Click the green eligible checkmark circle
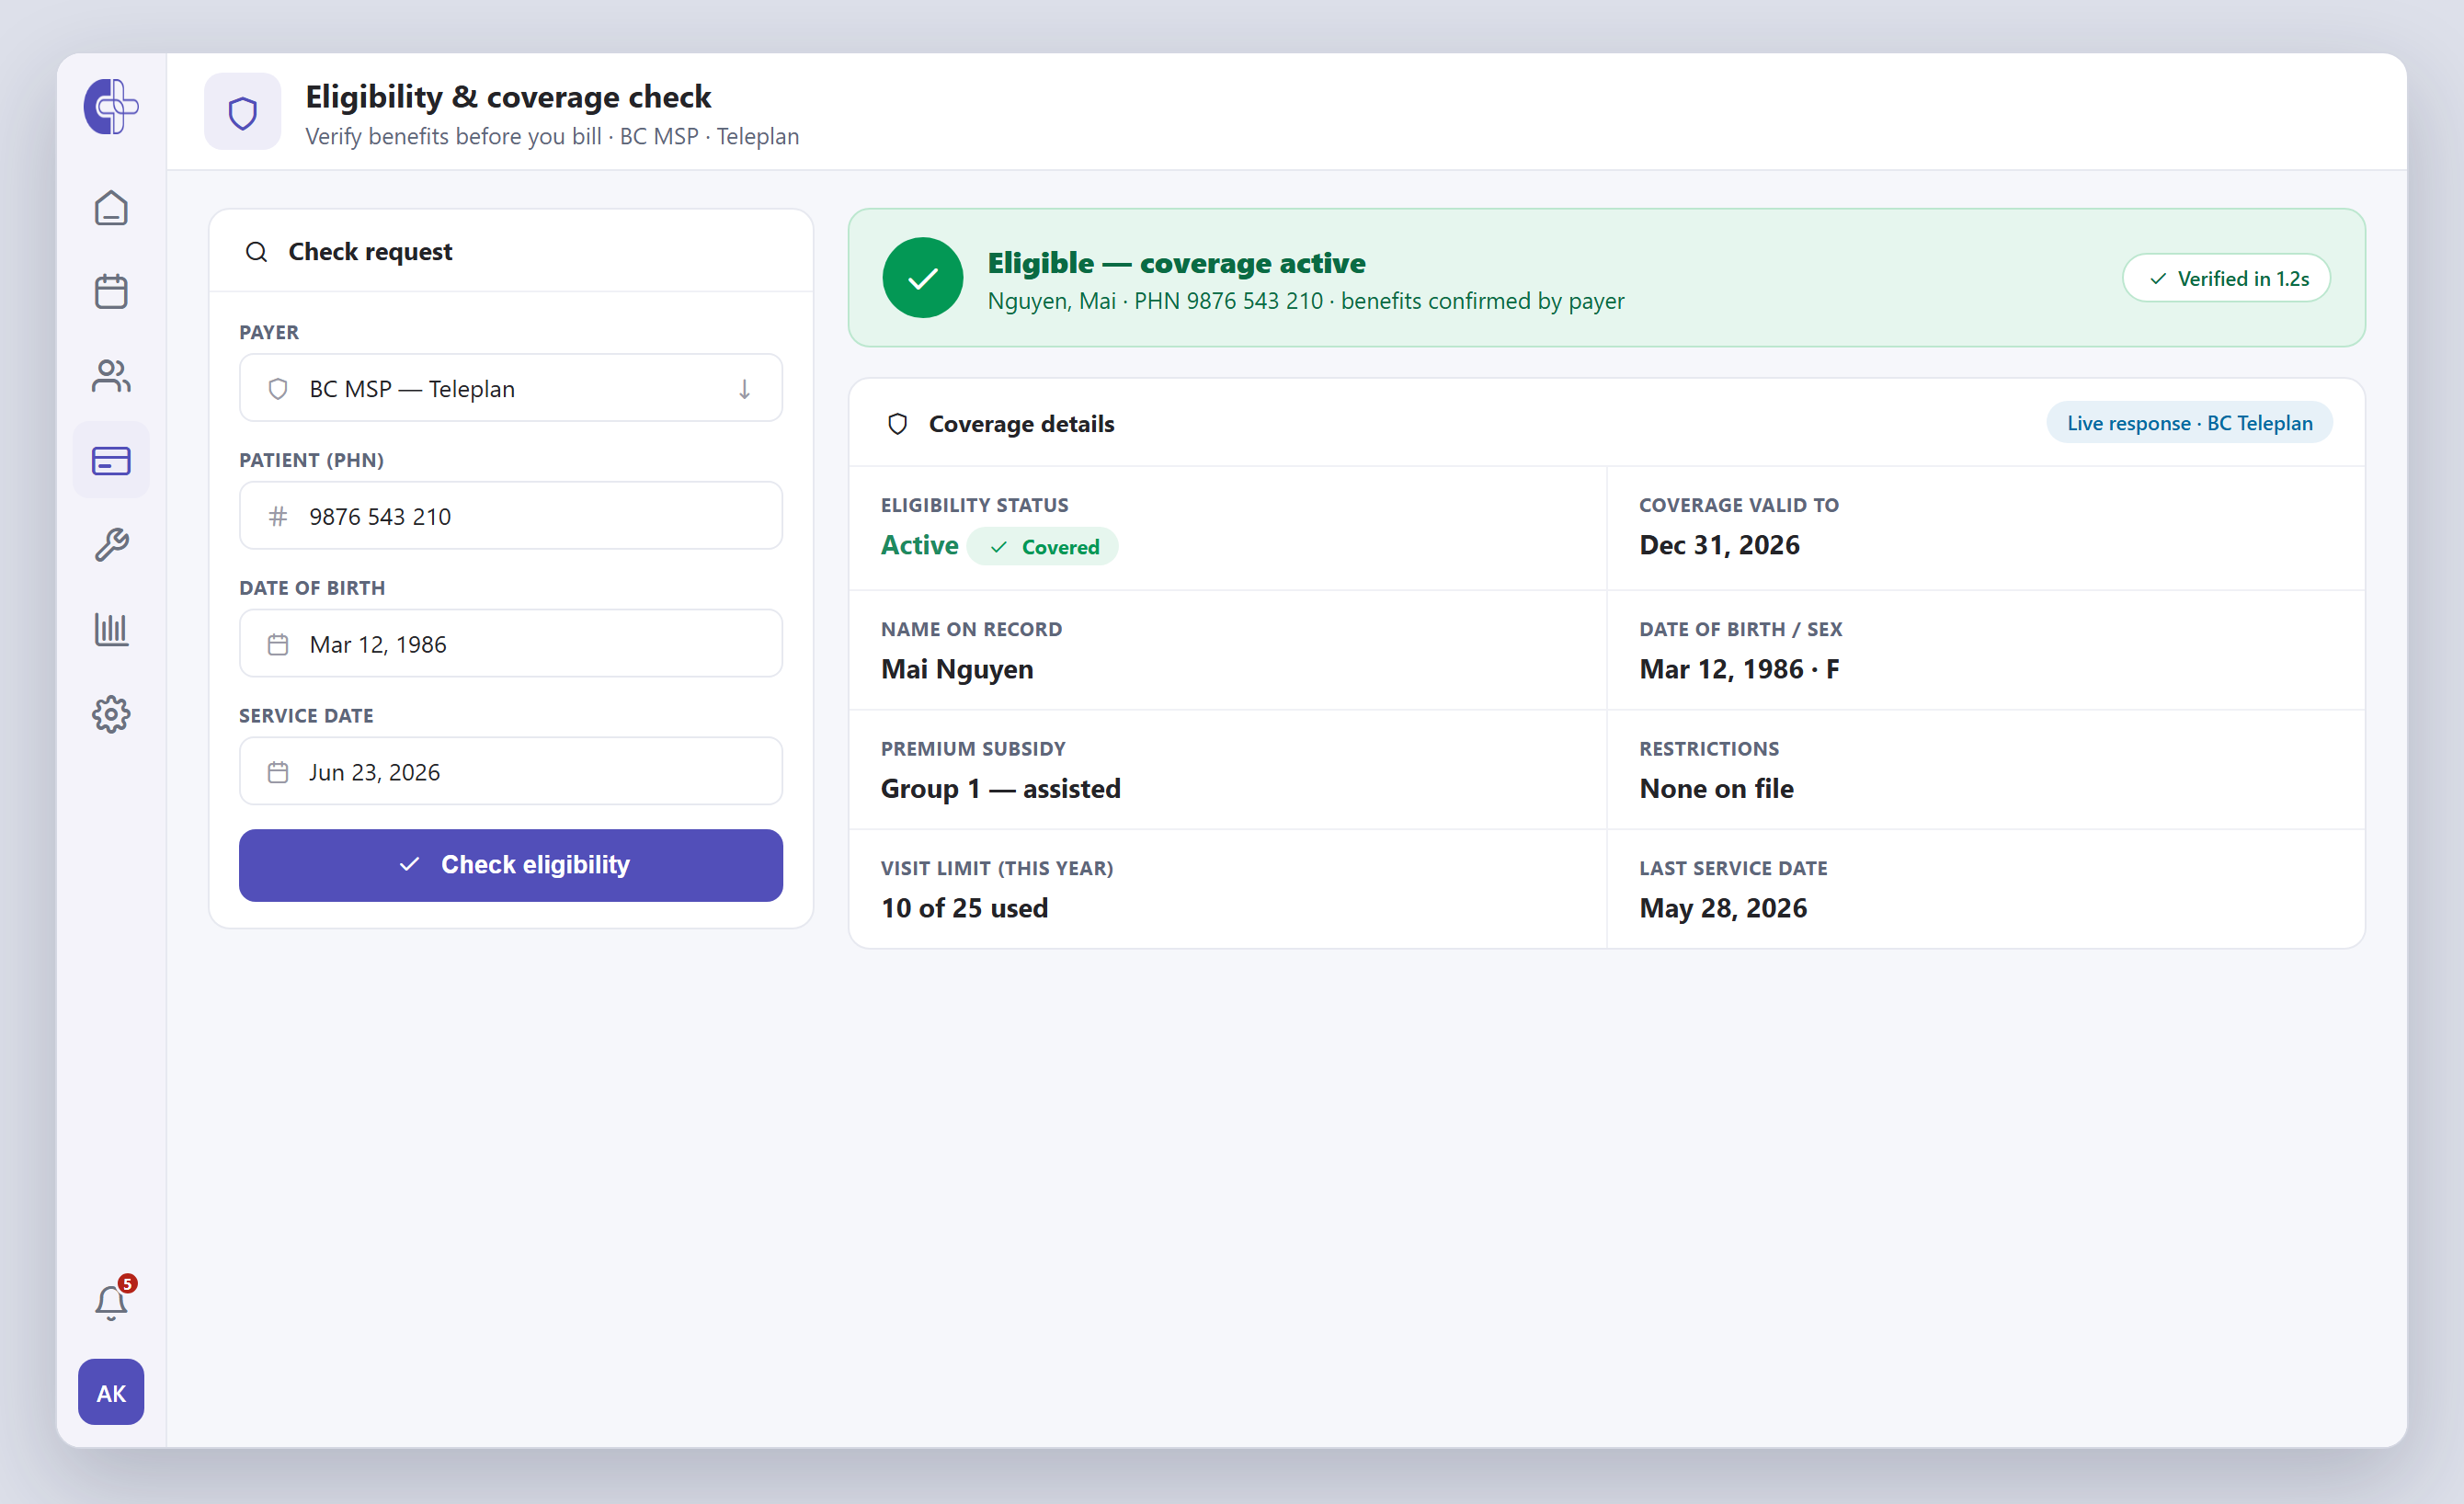The height and width of the screenshot is (1504, 2464). pyautogui.click(x=923, y=278)
